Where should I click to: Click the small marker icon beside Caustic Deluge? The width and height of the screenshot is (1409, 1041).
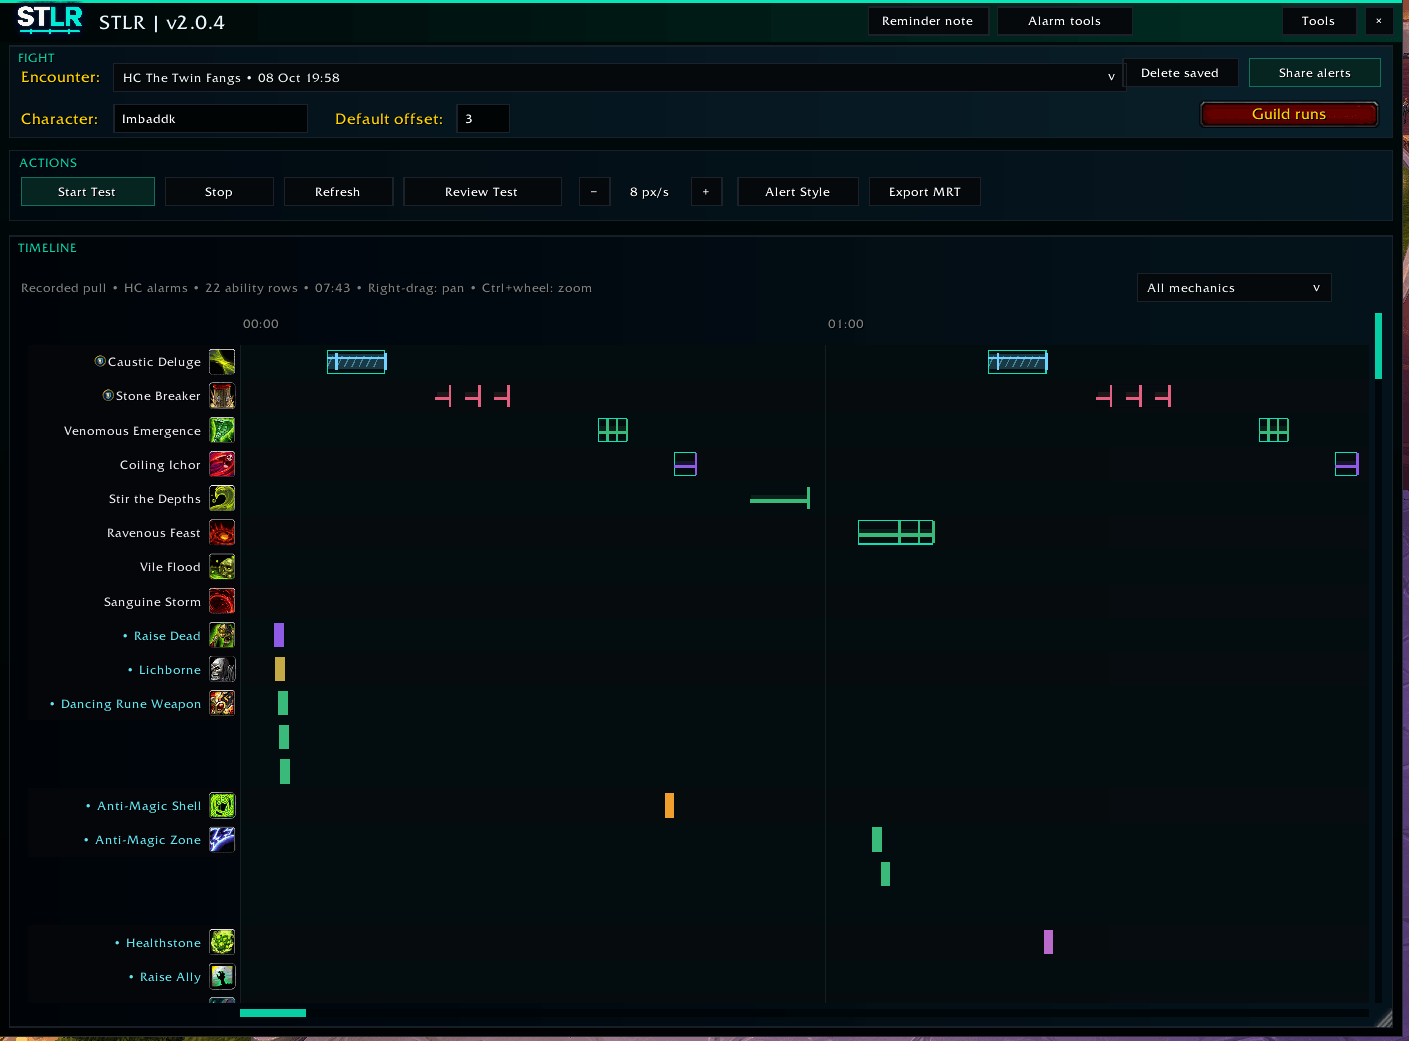click(100, 361)
